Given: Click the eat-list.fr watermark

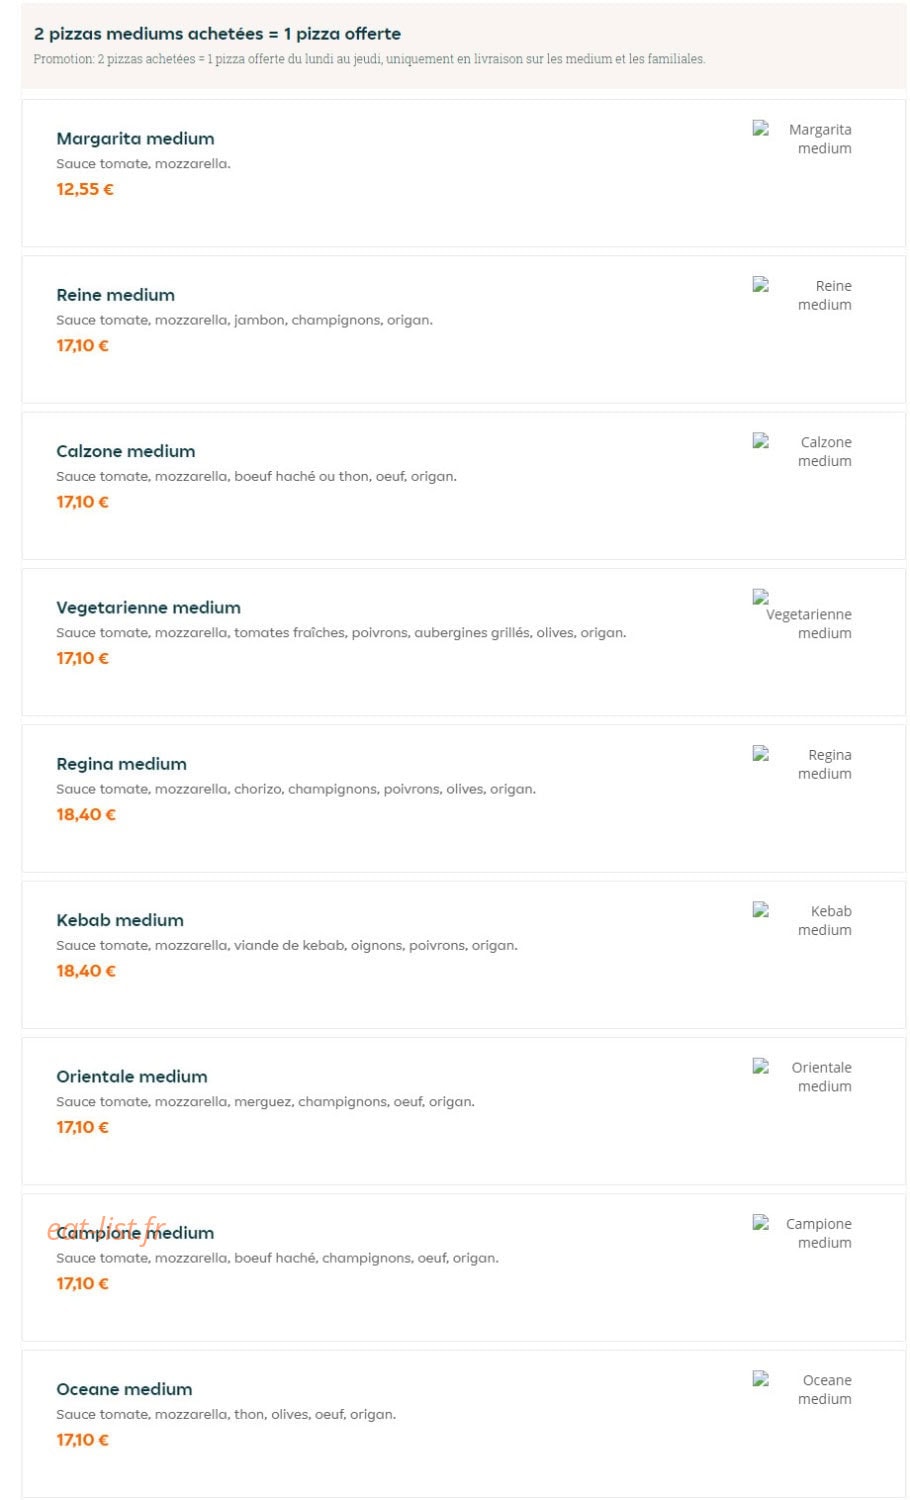Looking at the screenshot, I should click(x=106, y=1228).
